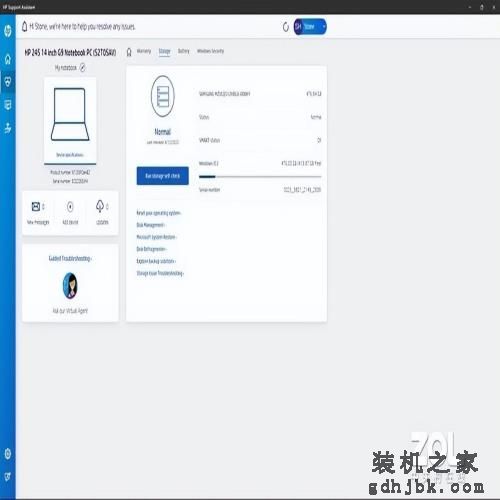
Task: Click the bell icon before the Memory tab
Action: click(x=129, y=52)
